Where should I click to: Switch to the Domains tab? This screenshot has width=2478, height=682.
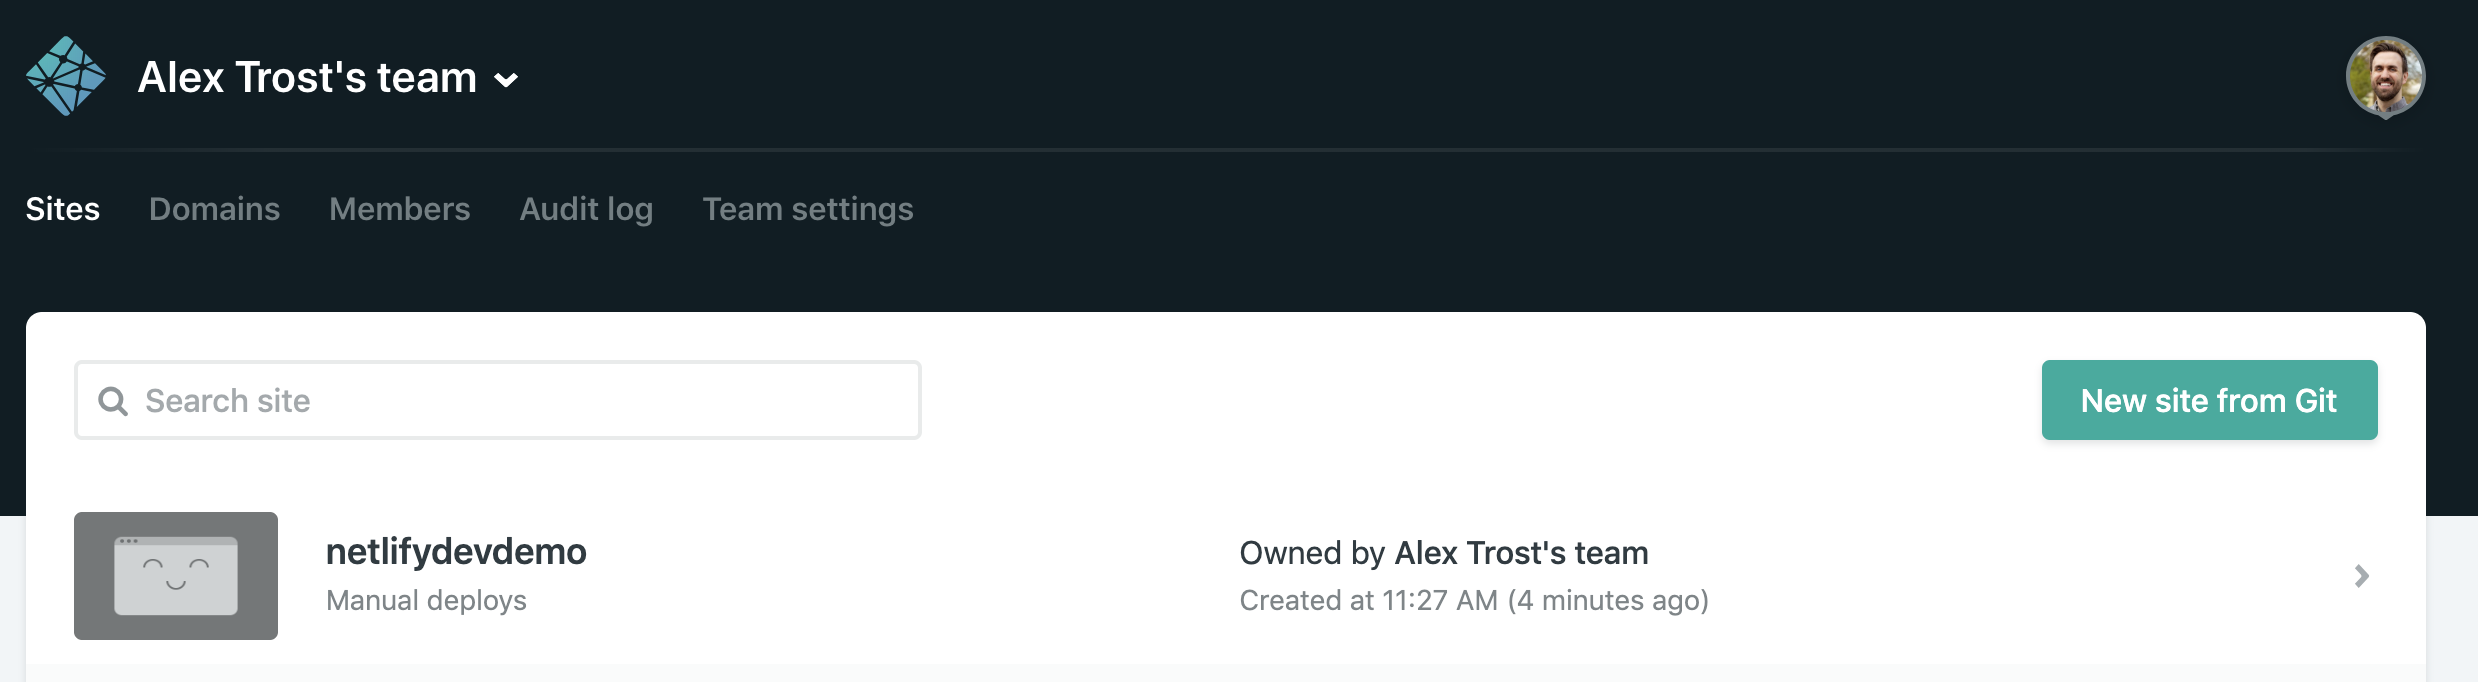coord(214,210)
